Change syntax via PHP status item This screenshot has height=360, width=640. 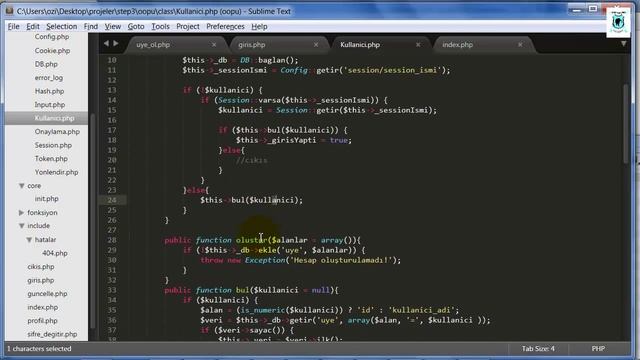(x=598, y=349)
